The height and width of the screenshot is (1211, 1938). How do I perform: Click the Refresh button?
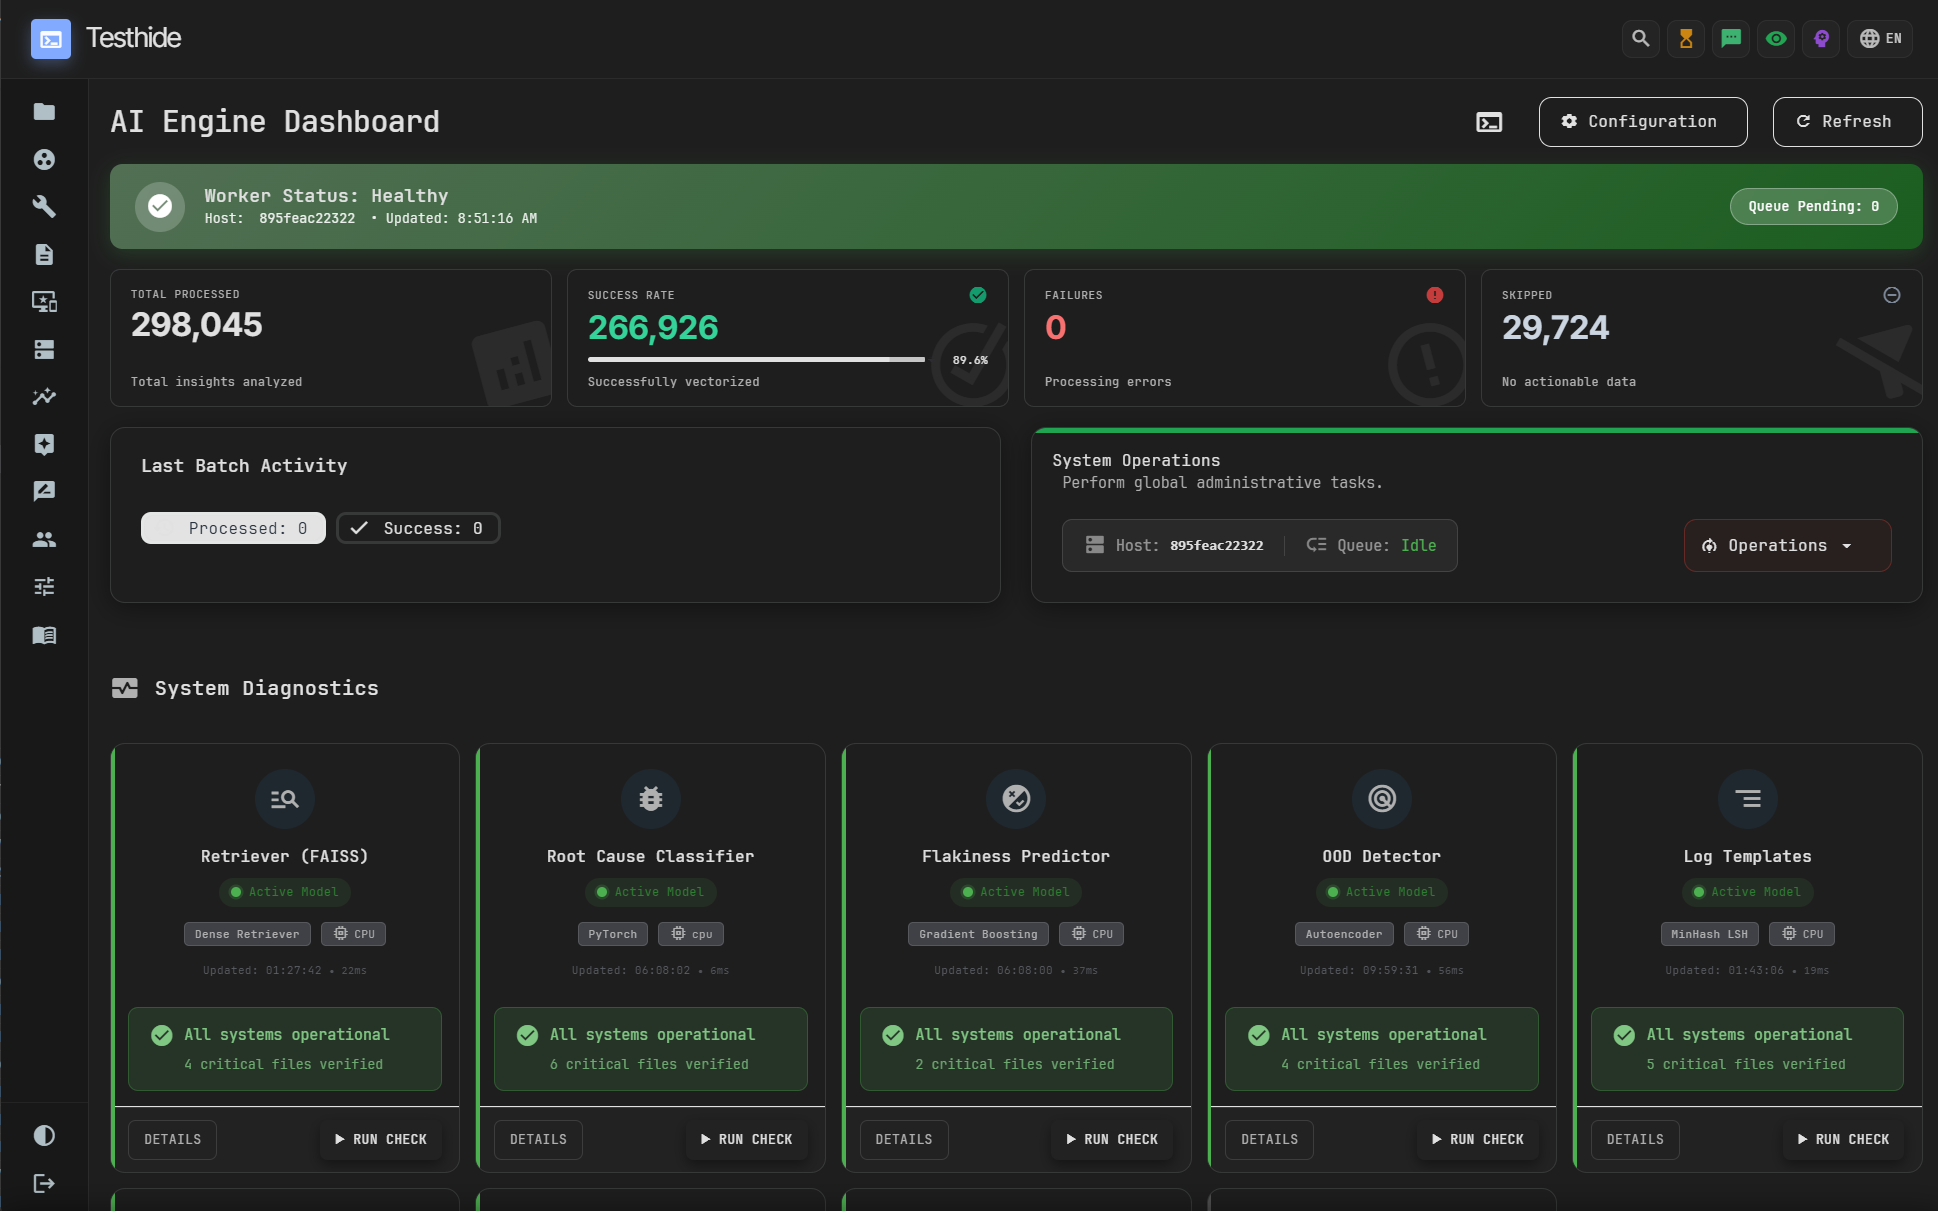(1847, 121)
